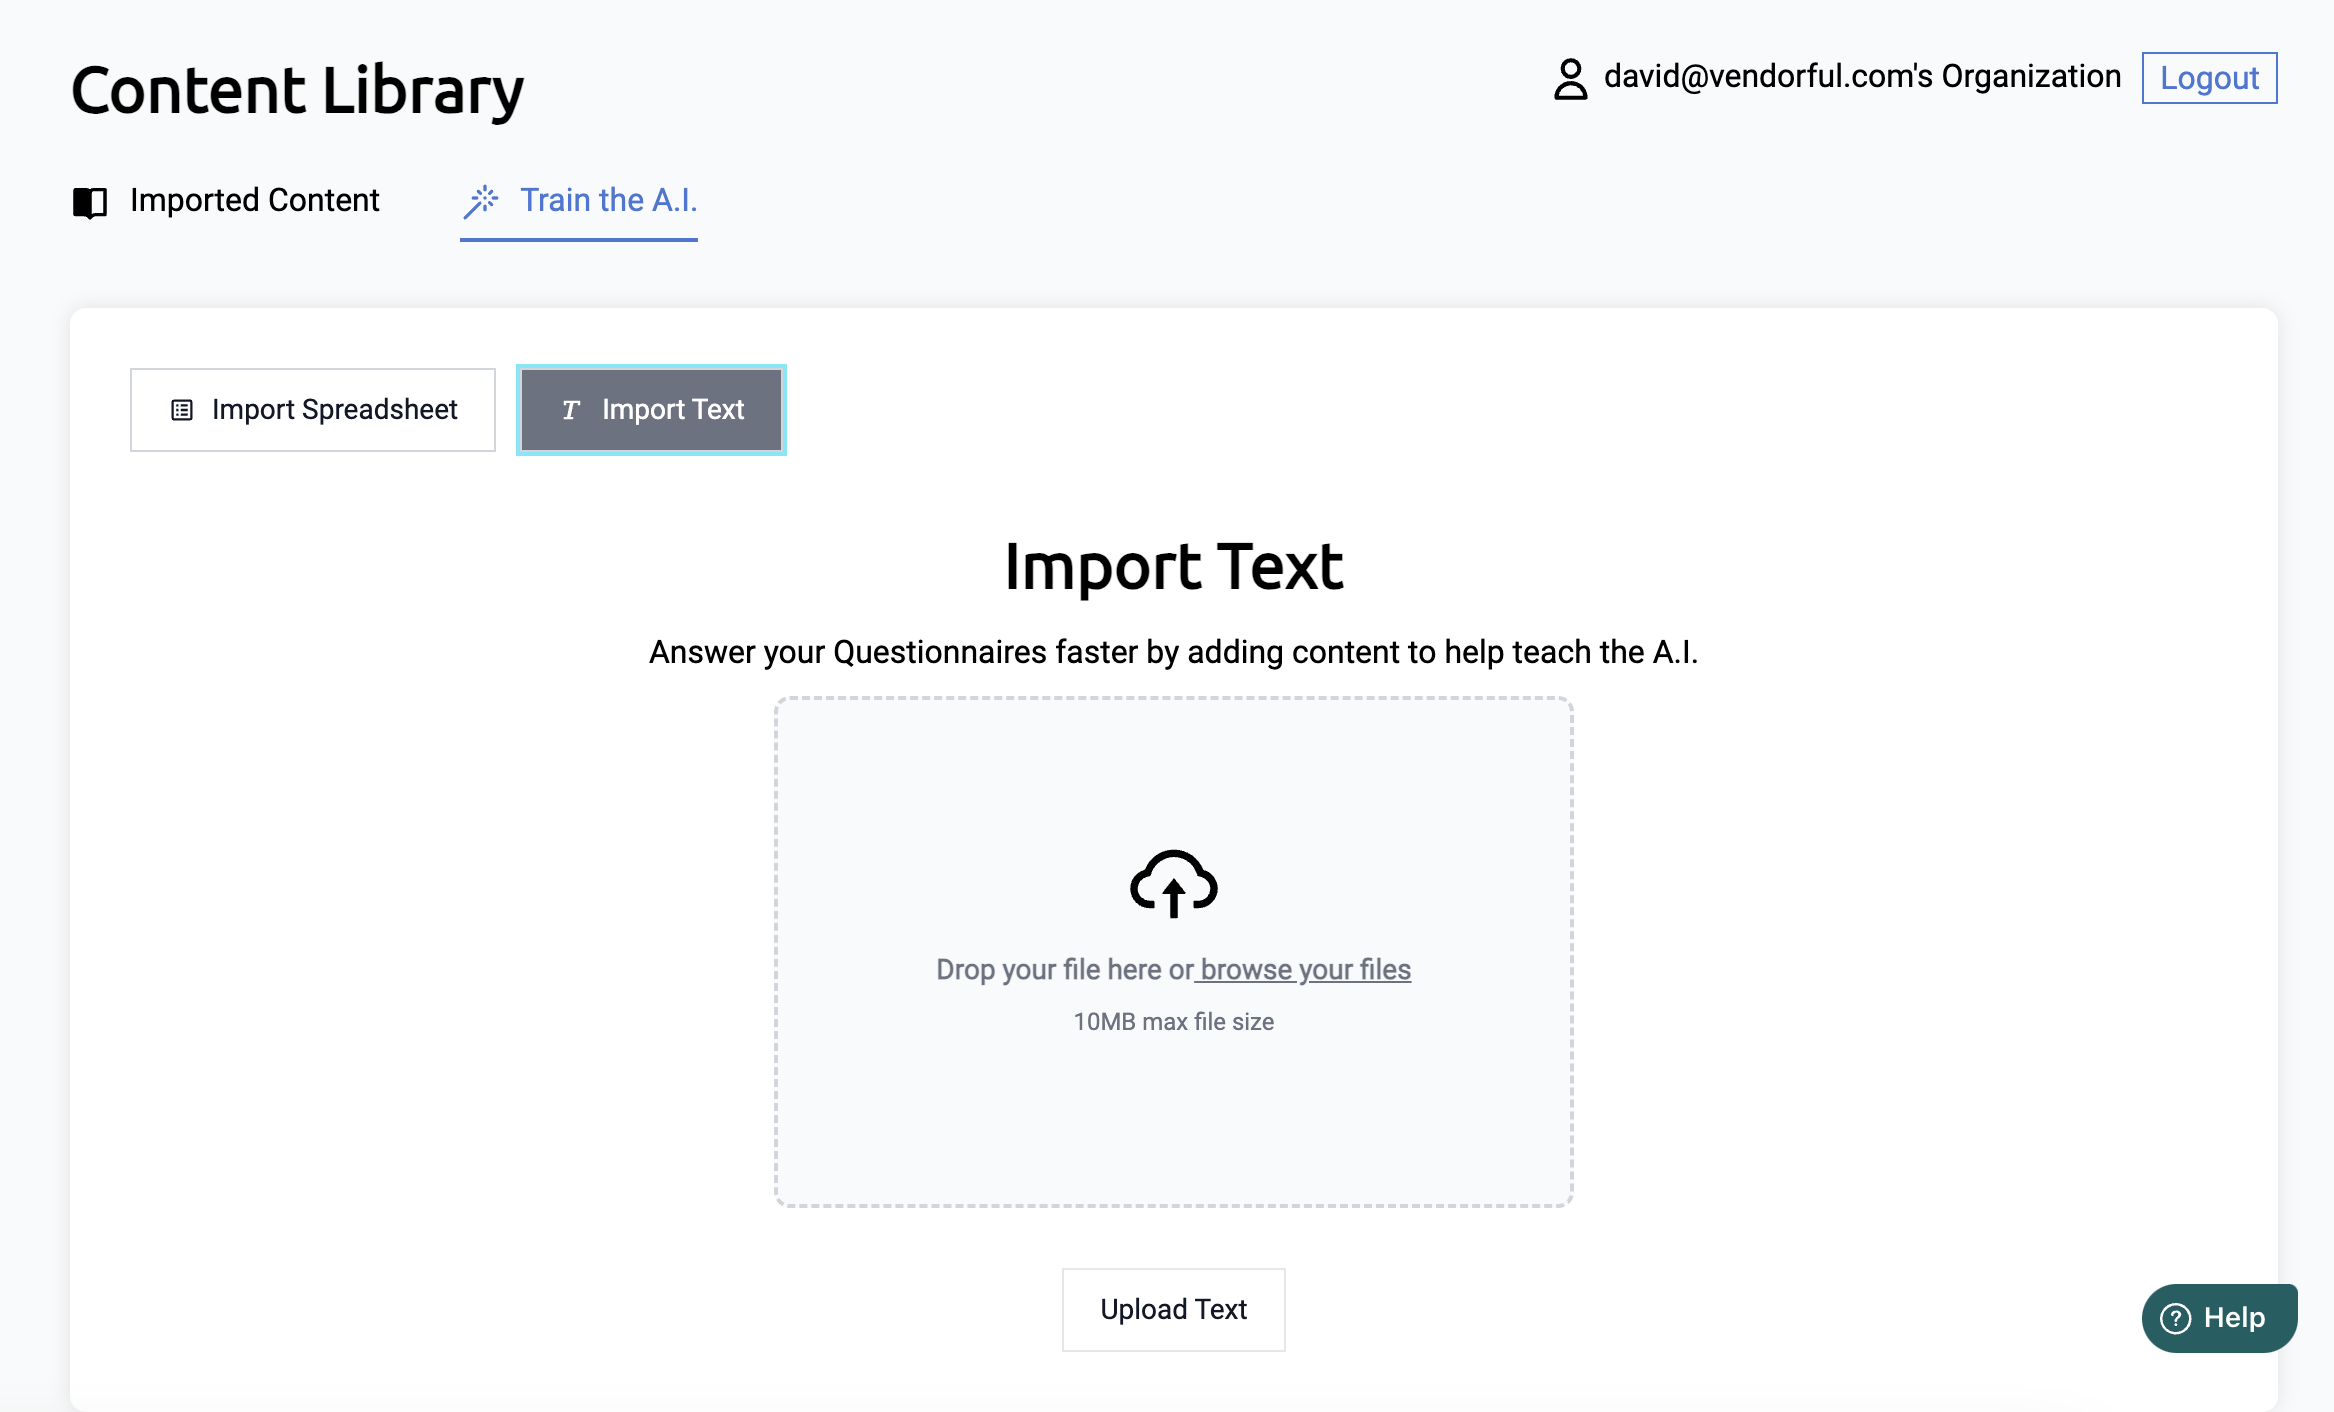
Task: Open the Imported Content tab
Action: (254, 201)
